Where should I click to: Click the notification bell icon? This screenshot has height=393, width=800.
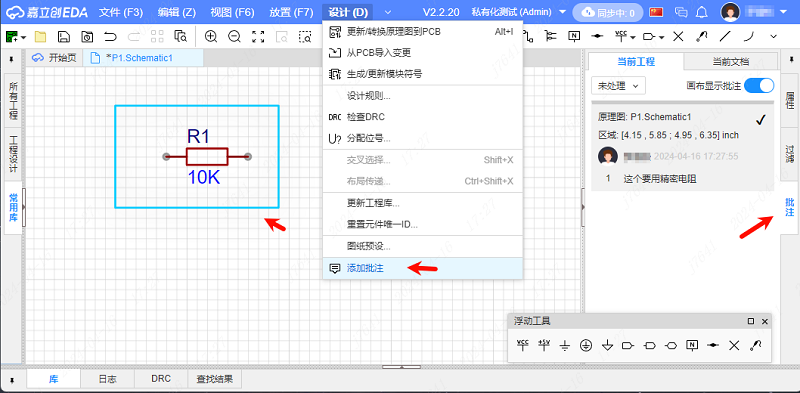[702, 12]
